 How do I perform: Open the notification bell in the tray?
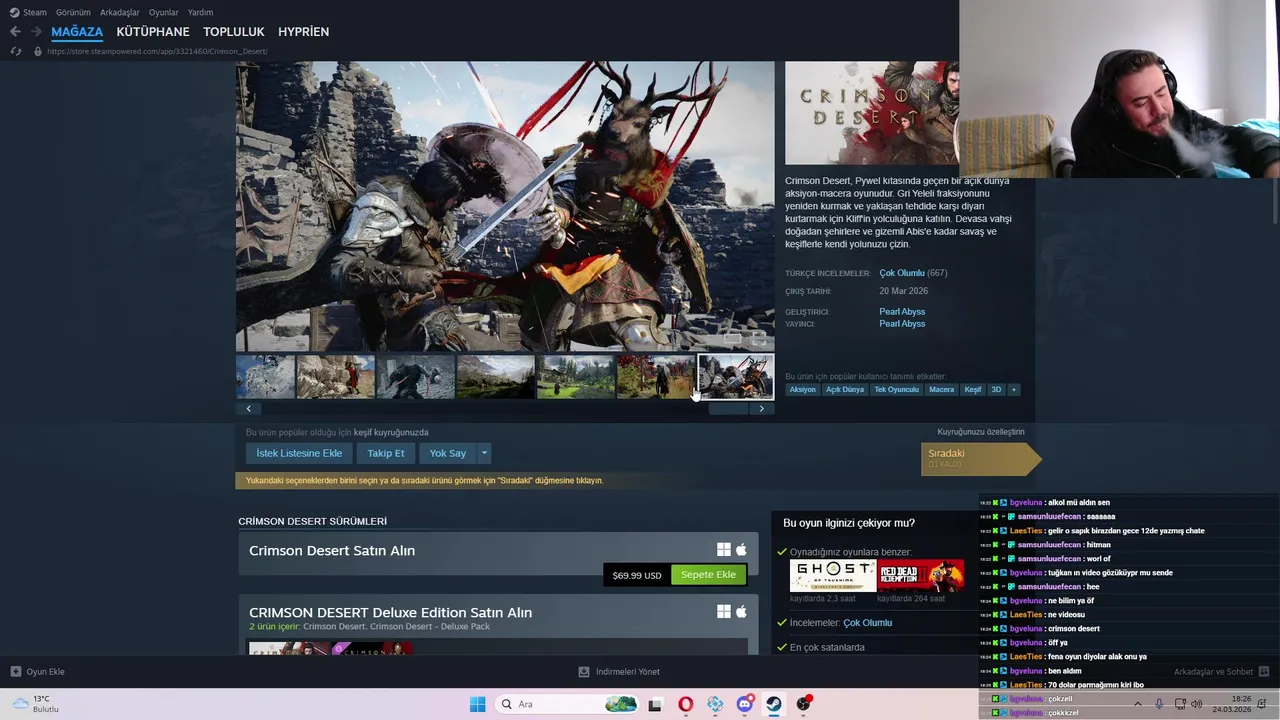click(x=1263, y=704)
